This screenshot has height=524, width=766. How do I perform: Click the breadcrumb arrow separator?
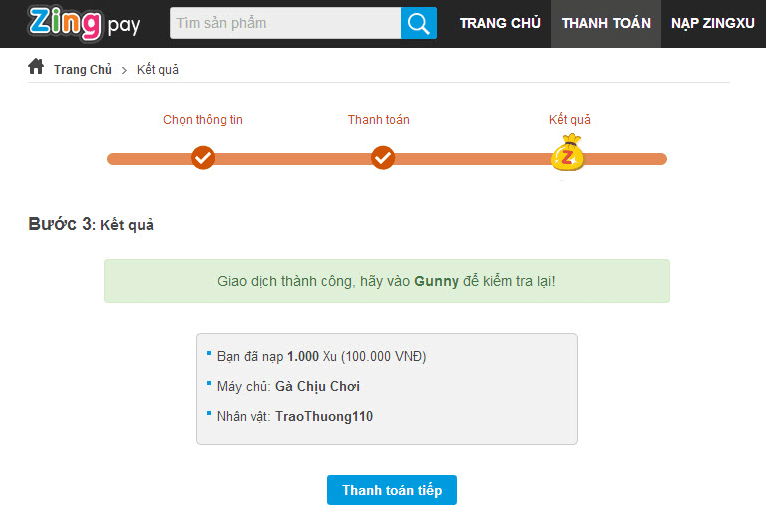click(x=124, y=70)
